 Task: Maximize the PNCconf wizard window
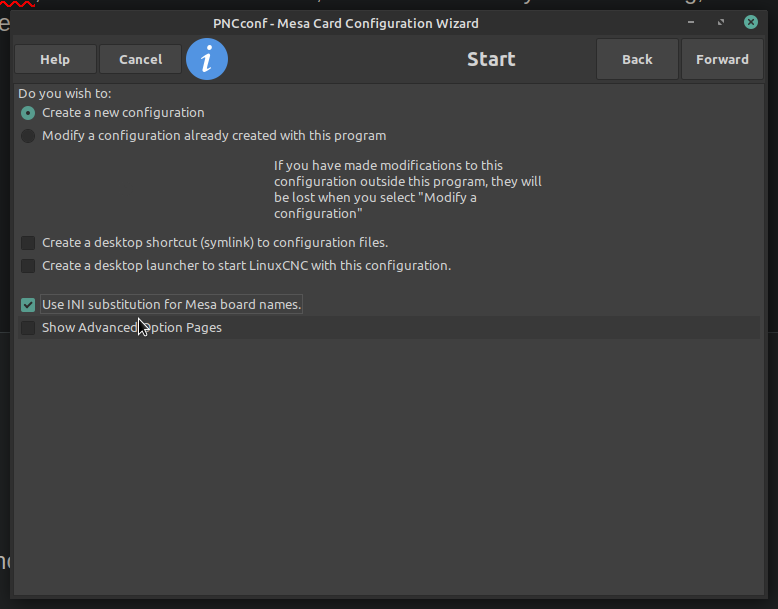[721, 22]
